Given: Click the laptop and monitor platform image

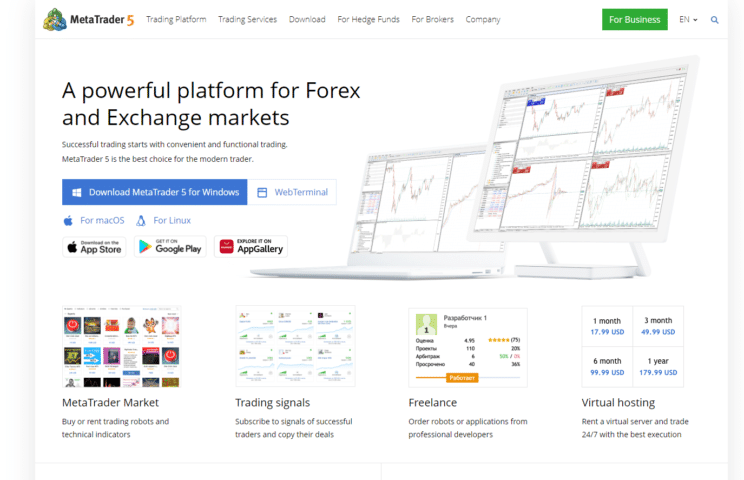Looking at the screenshot, I should (474, 168).
